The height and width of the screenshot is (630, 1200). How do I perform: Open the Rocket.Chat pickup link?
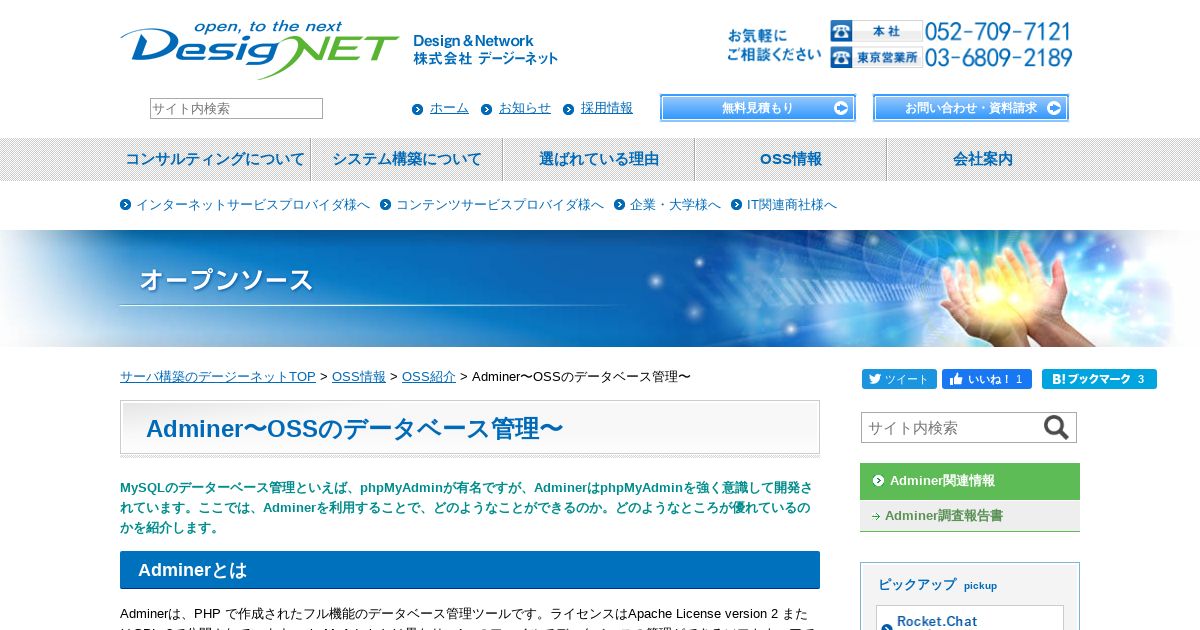(937, 622)
